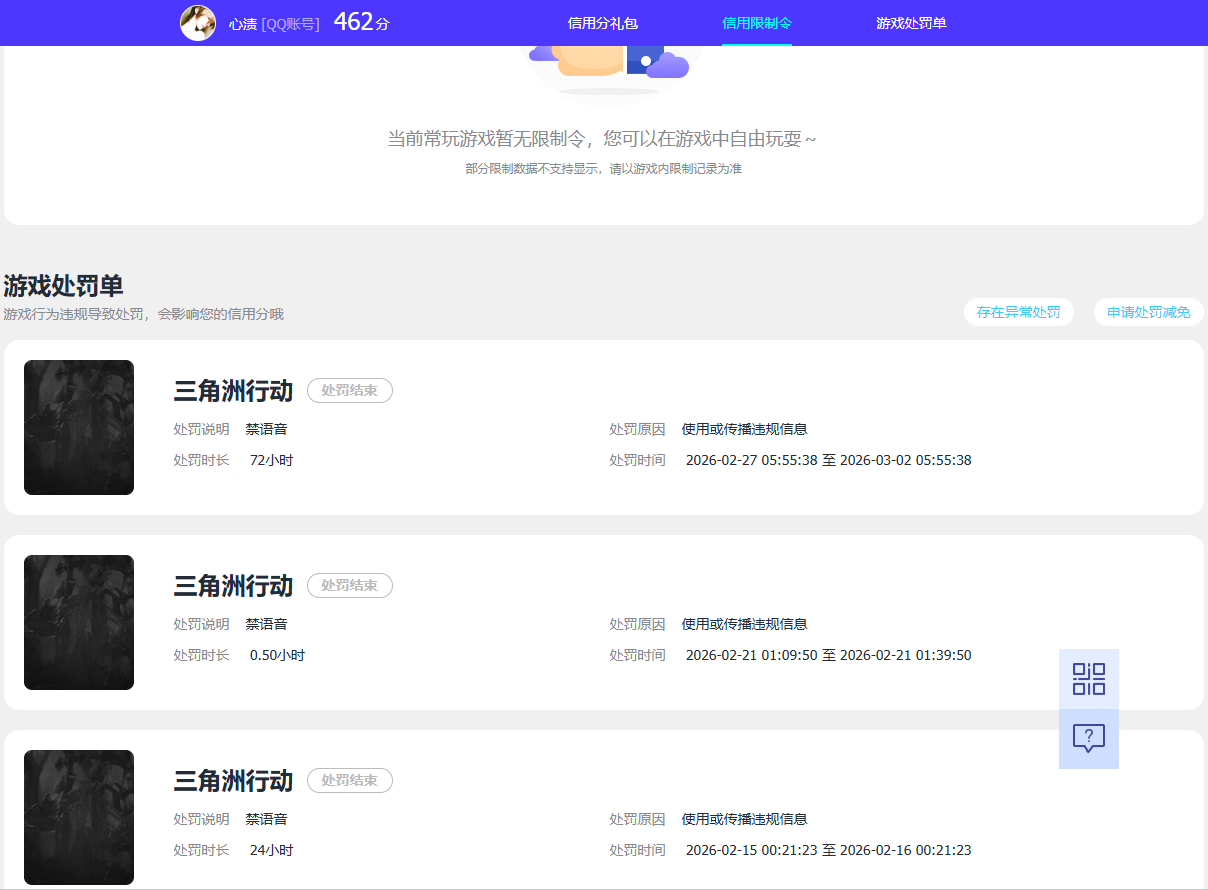Click 禁语音 description in the 24小时 card

pos(267,819)
